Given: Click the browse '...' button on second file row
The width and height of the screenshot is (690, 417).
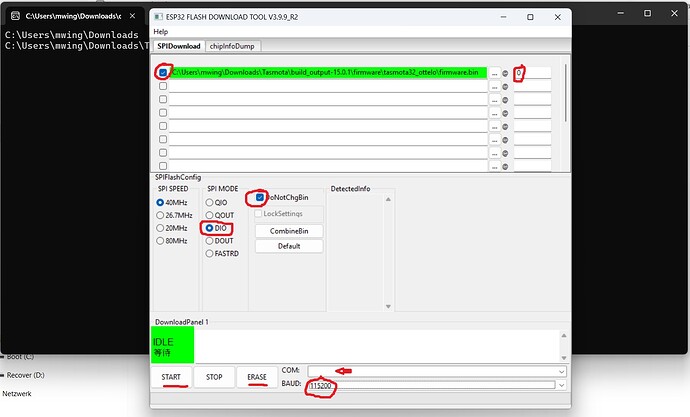Looking at the screenshot, I should point(494,86).
